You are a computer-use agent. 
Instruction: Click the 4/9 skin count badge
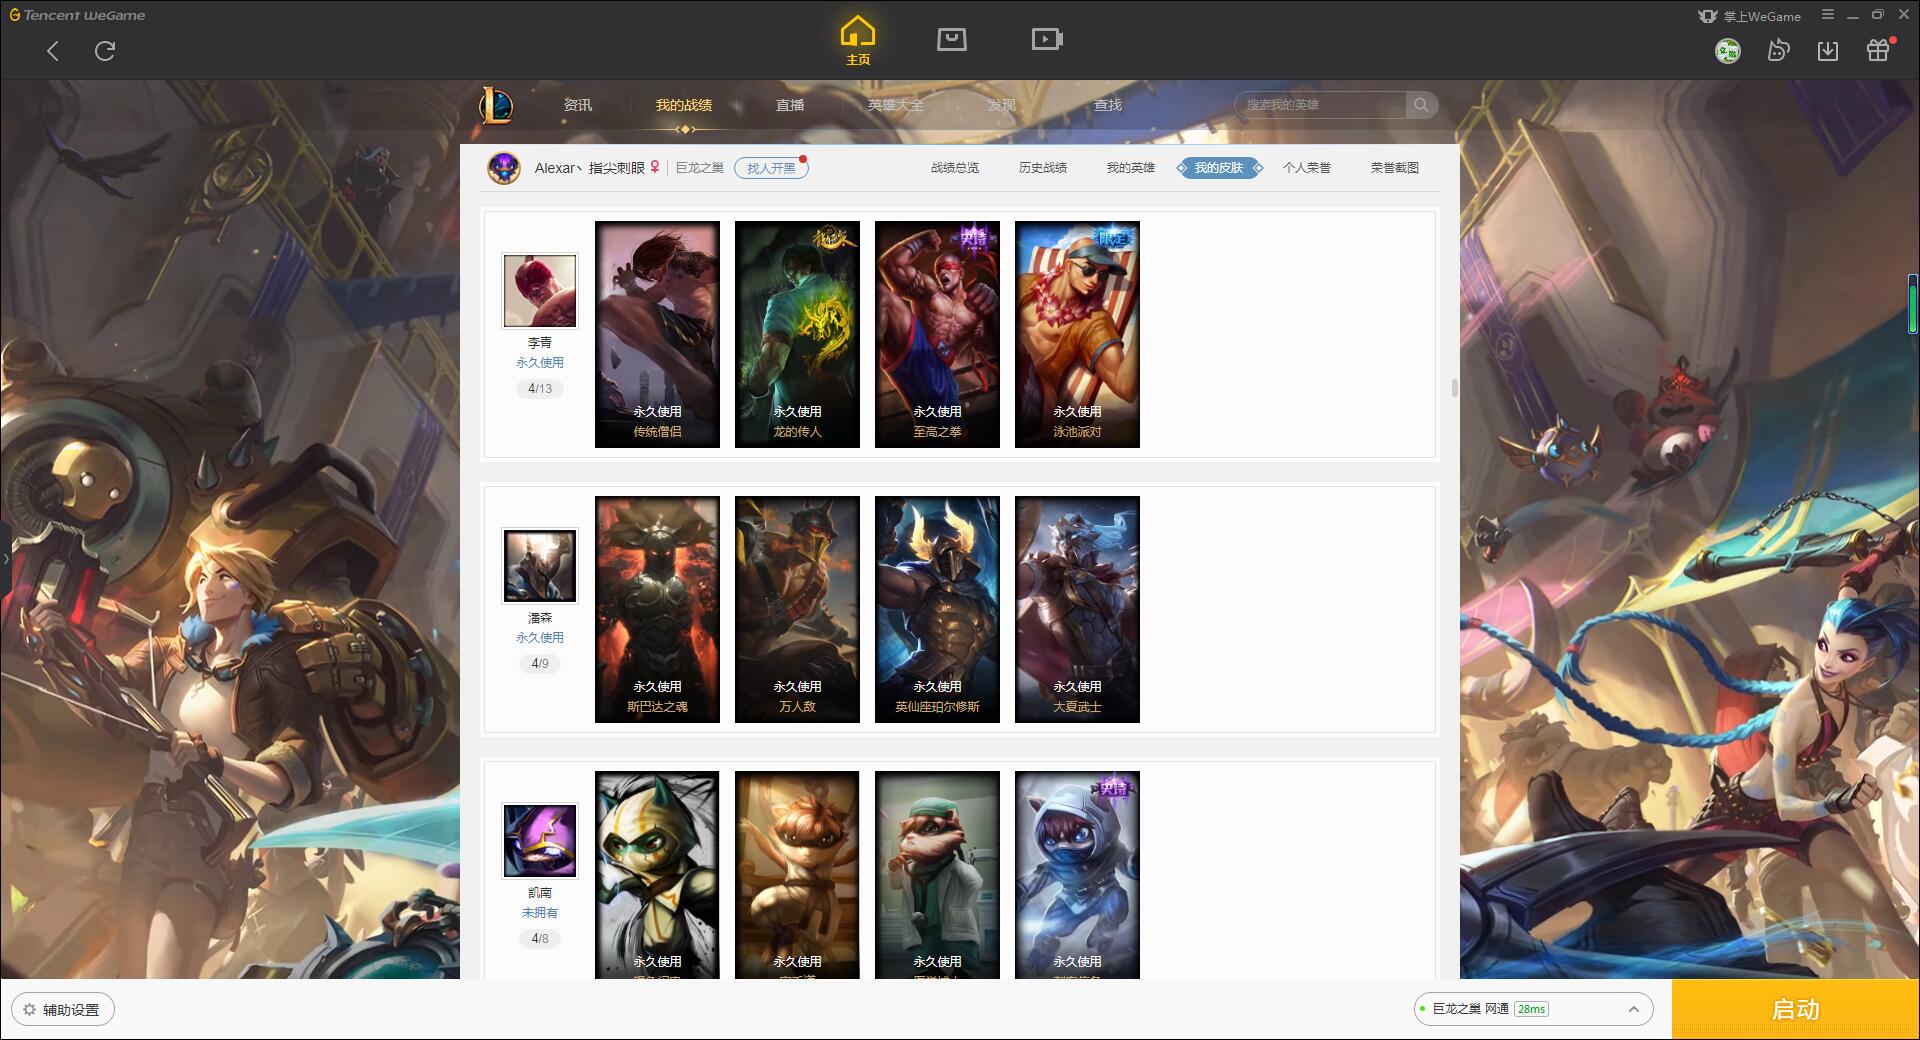pos(540,664)
